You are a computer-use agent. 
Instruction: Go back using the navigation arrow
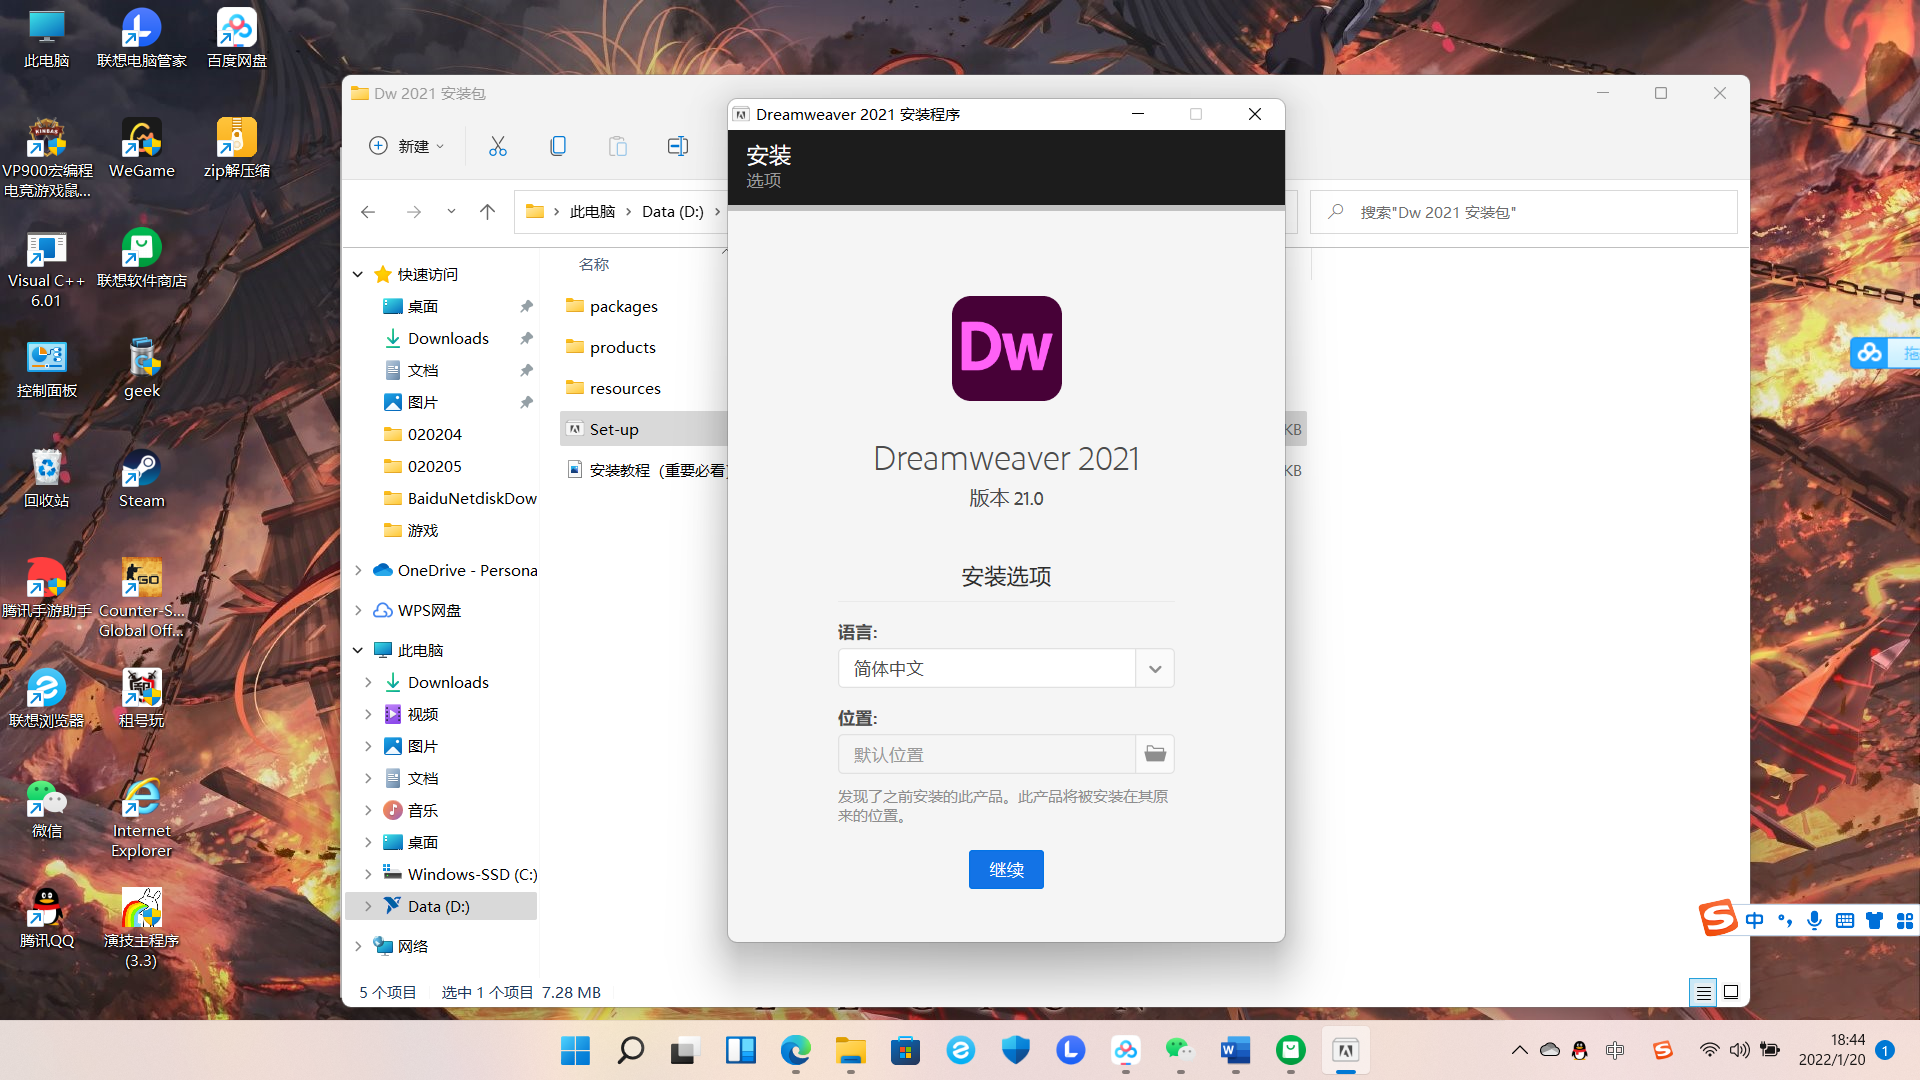point(367,212)
